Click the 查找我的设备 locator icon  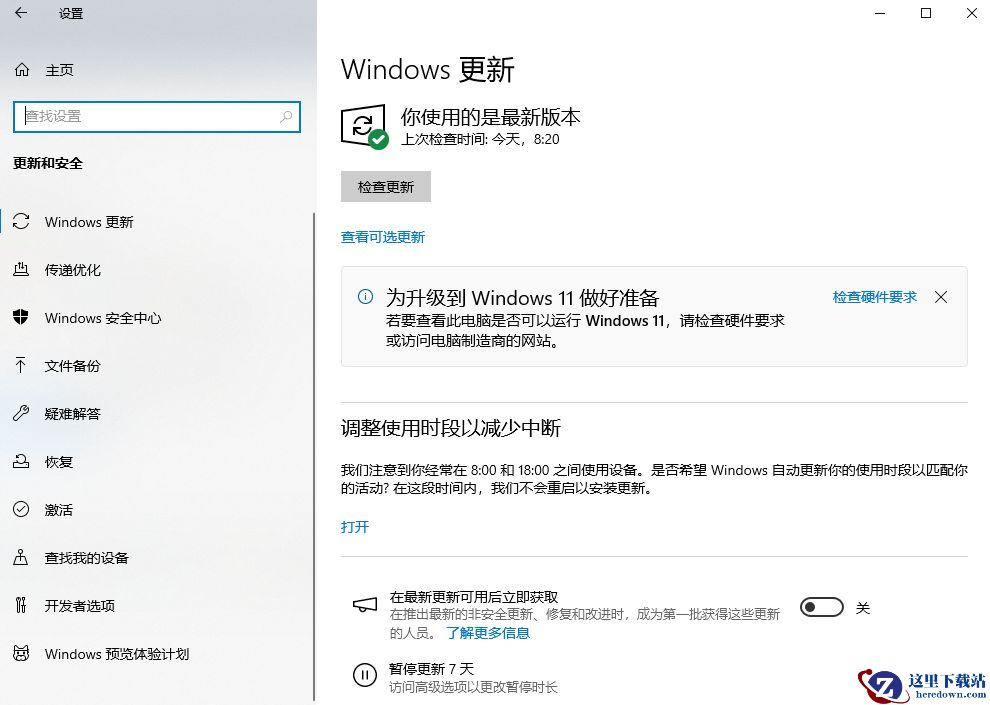coord(21,557)
